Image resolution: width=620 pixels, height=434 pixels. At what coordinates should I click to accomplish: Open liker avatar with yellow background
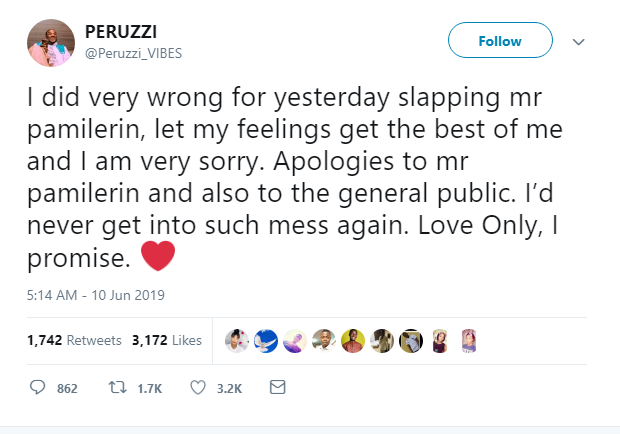pyautogui.click(x=352, y=341)
